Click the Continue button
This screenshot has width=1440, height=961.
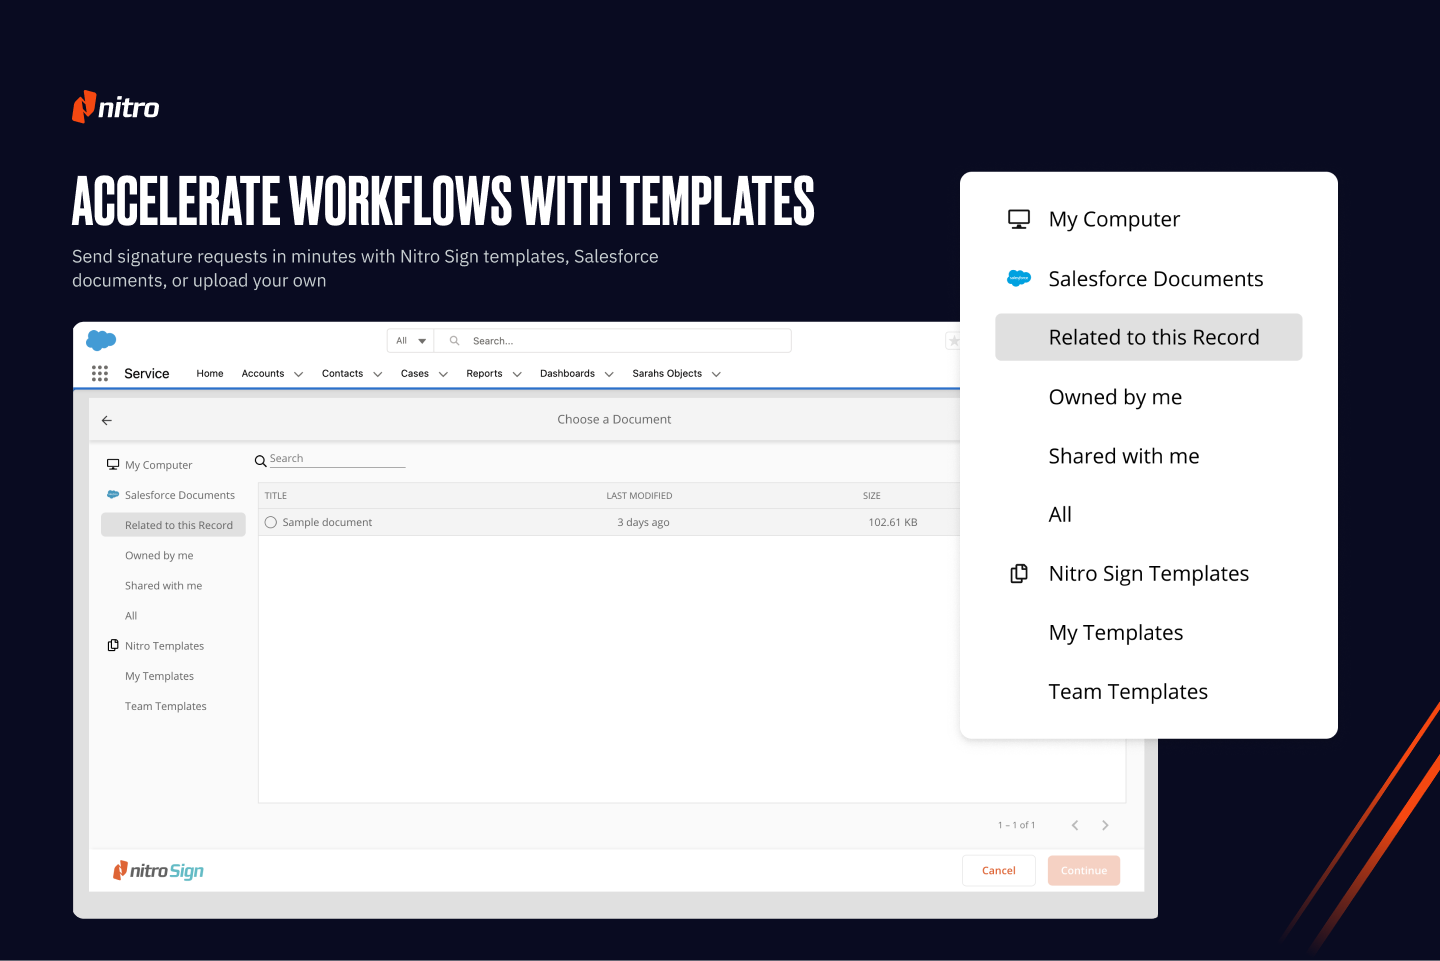tap(1083, 871)
